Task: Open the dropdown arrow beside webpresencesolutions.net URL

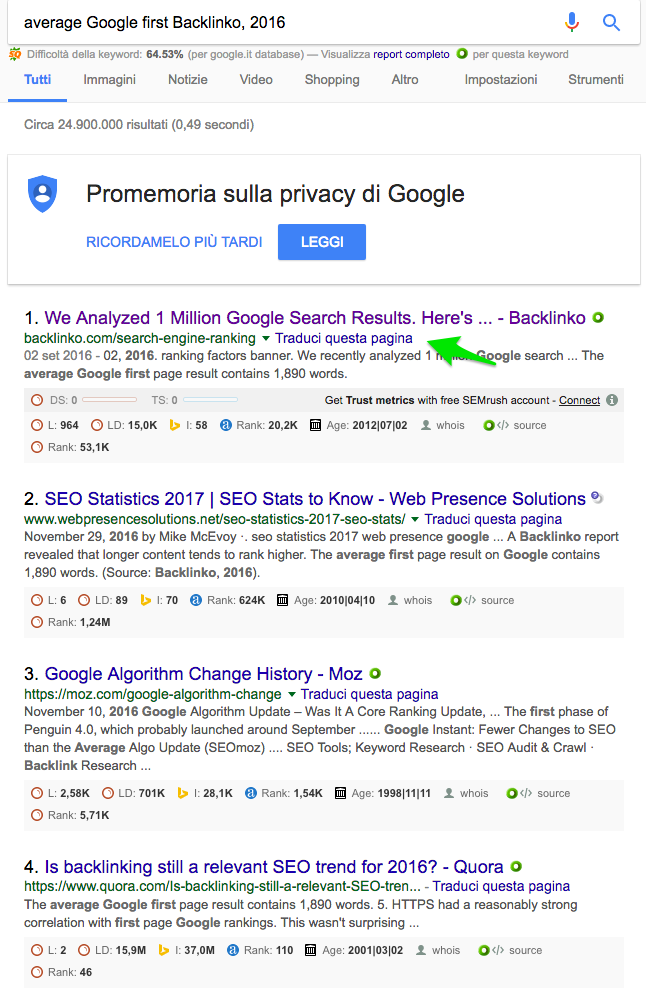Action: coord(415,520)
